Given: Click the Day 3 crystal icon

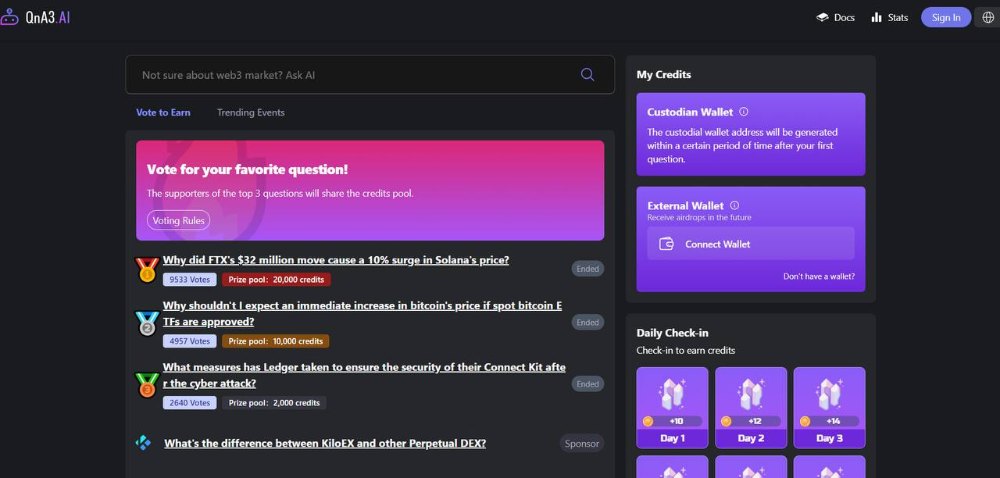Looking at the screenshot, I should pos(828,393).
